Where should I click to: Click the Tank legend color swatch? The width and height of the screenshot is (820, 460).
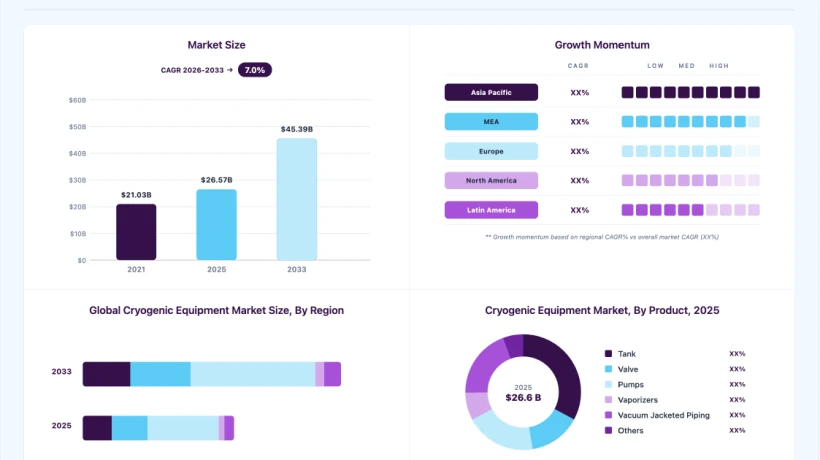pos(608,354)
